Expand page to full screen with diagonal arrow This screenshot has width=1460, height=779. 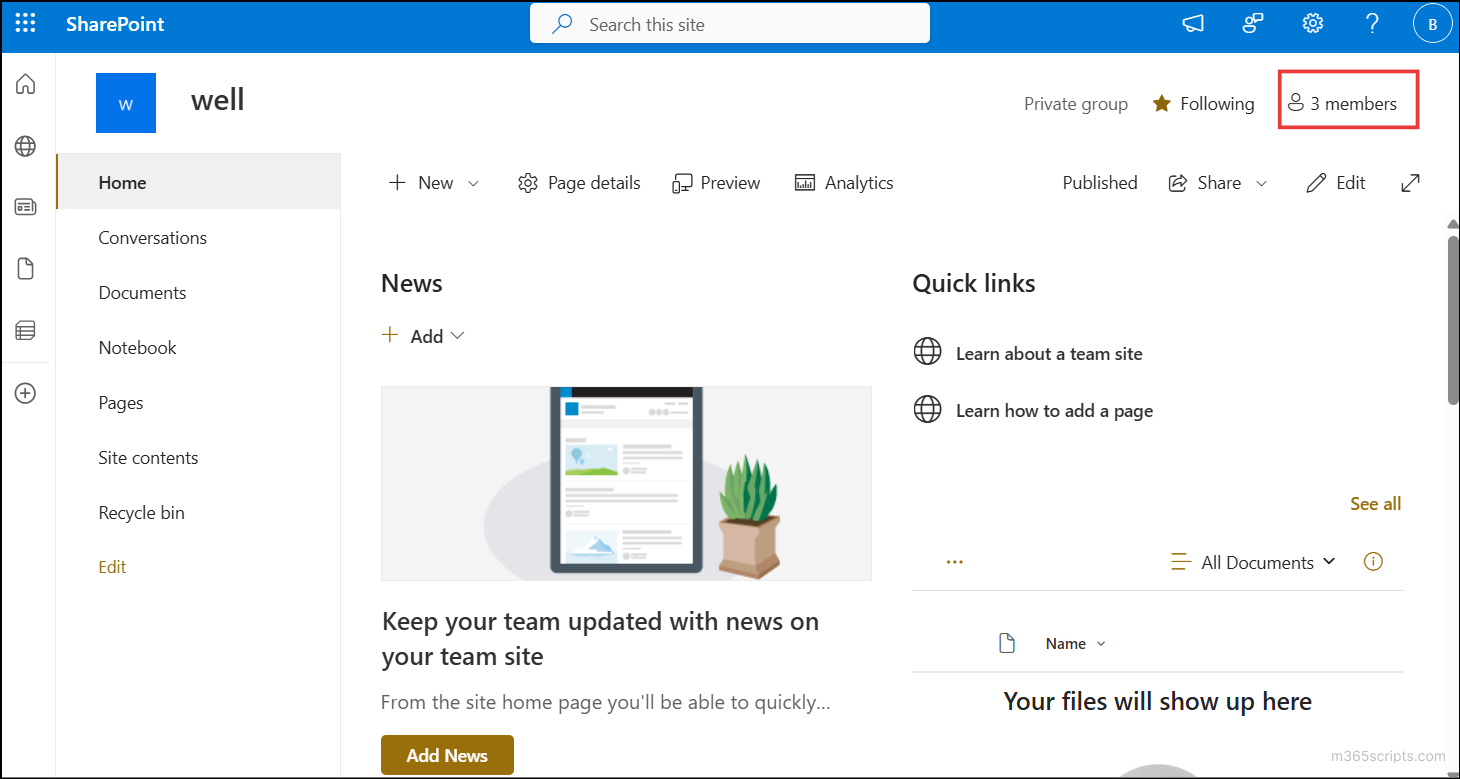coord(1410,182)
